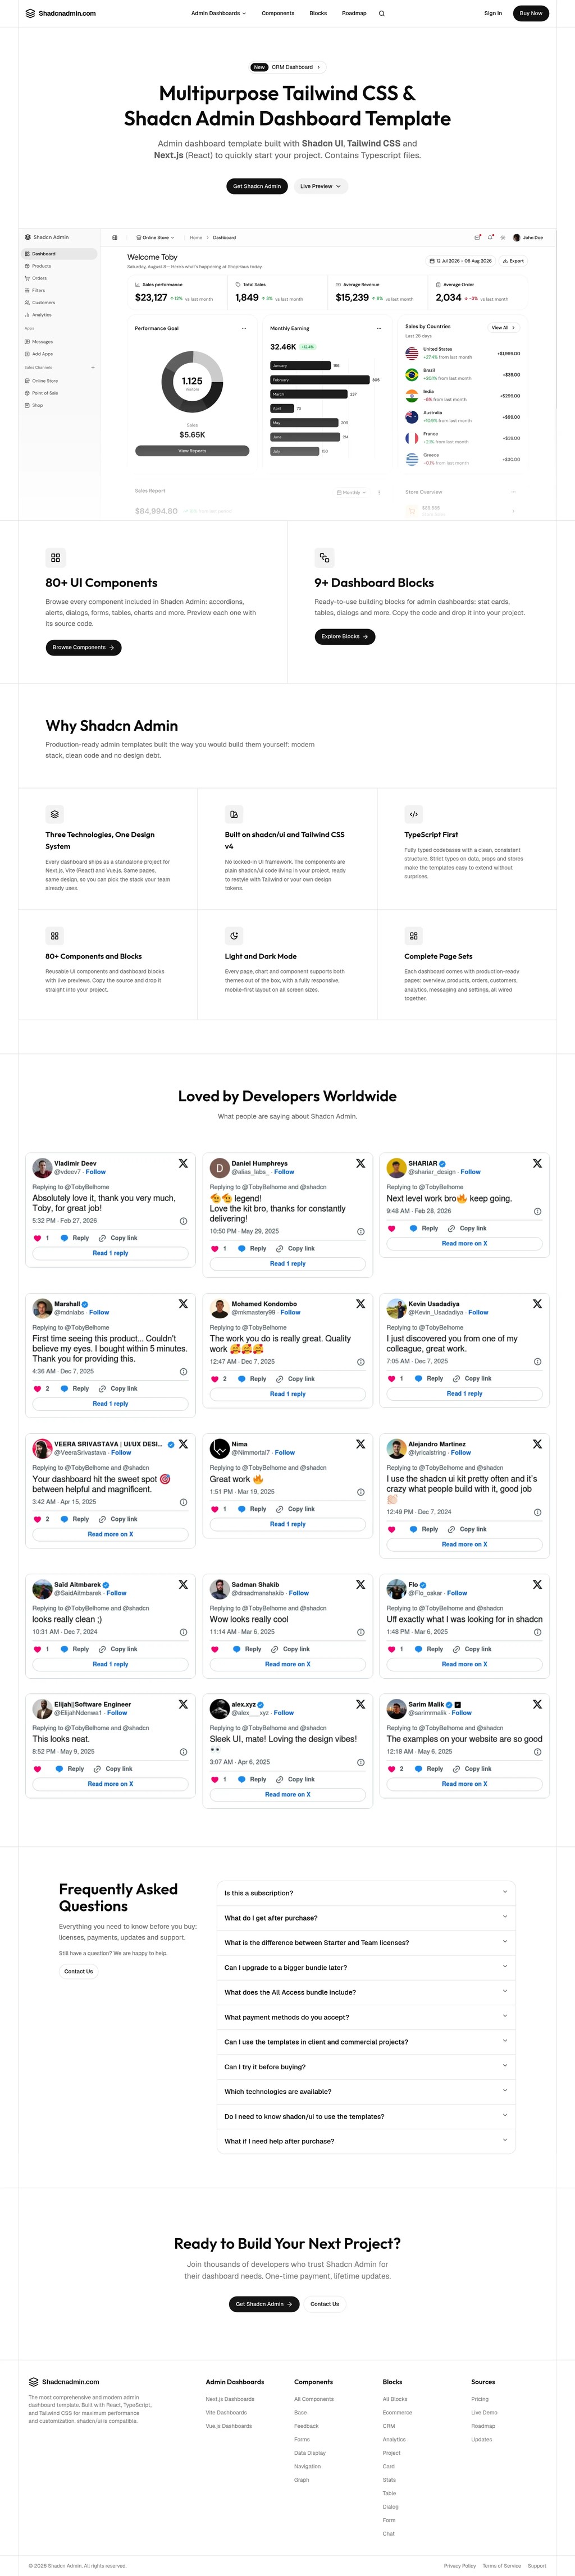The image size is (575, 2576).
Task: Click Contact Us below the FAQ heading
Action: point(78,1971)
